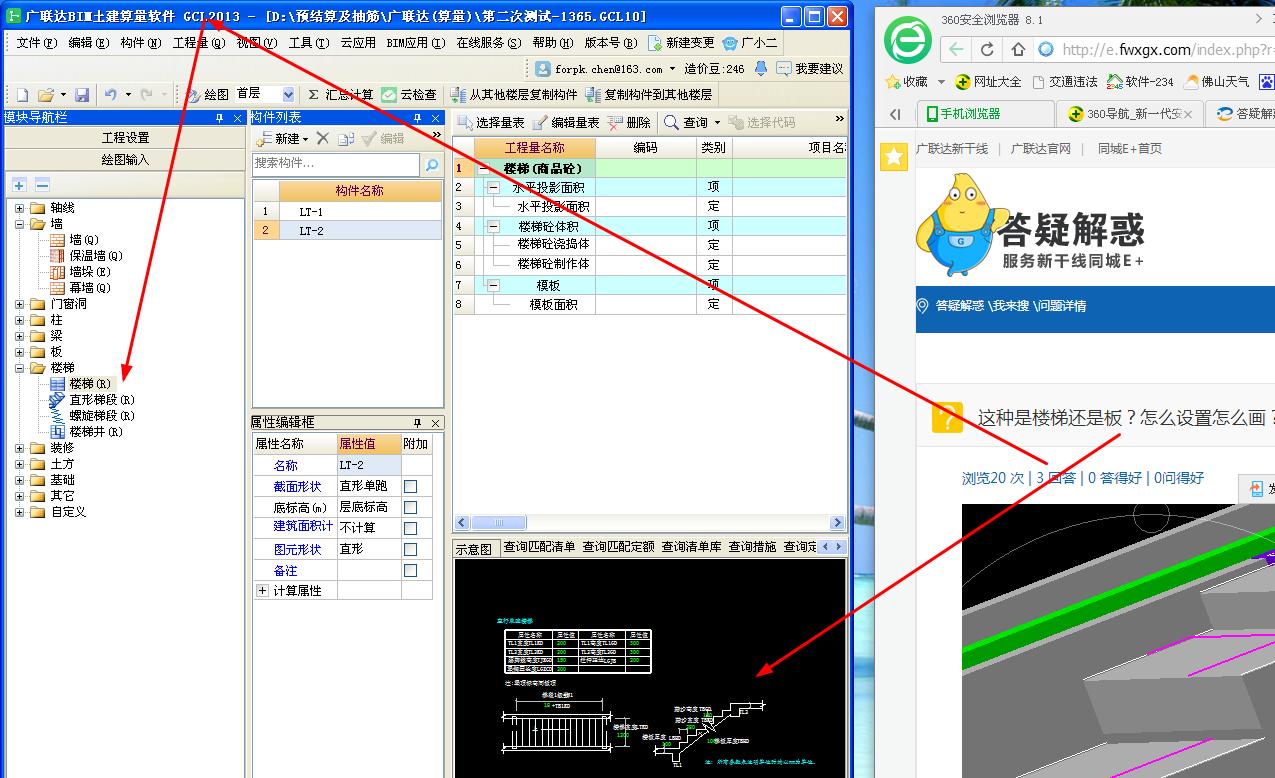The image size is (1275, 778).
Task: Click 复制构件到其他楼层 toolbar button
Action: (650, 94)
